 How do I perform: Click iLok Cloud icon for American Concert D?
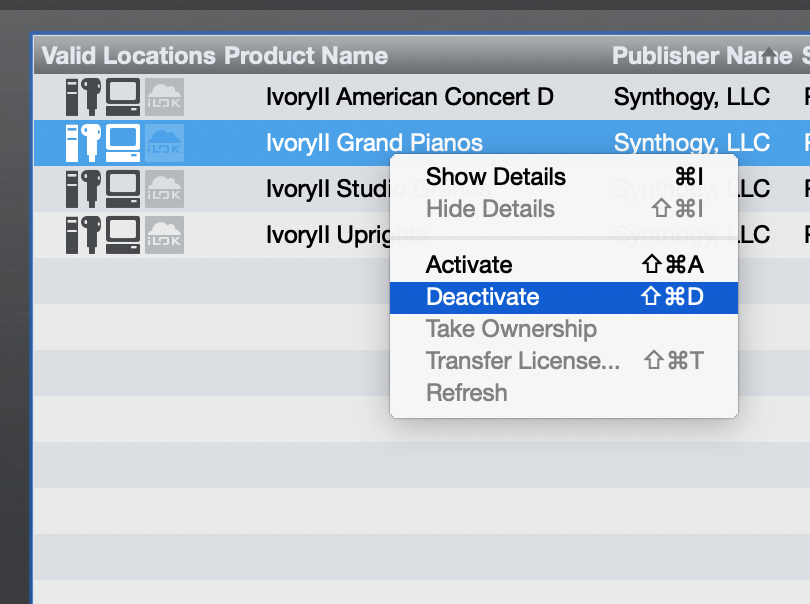pos(164,97)
